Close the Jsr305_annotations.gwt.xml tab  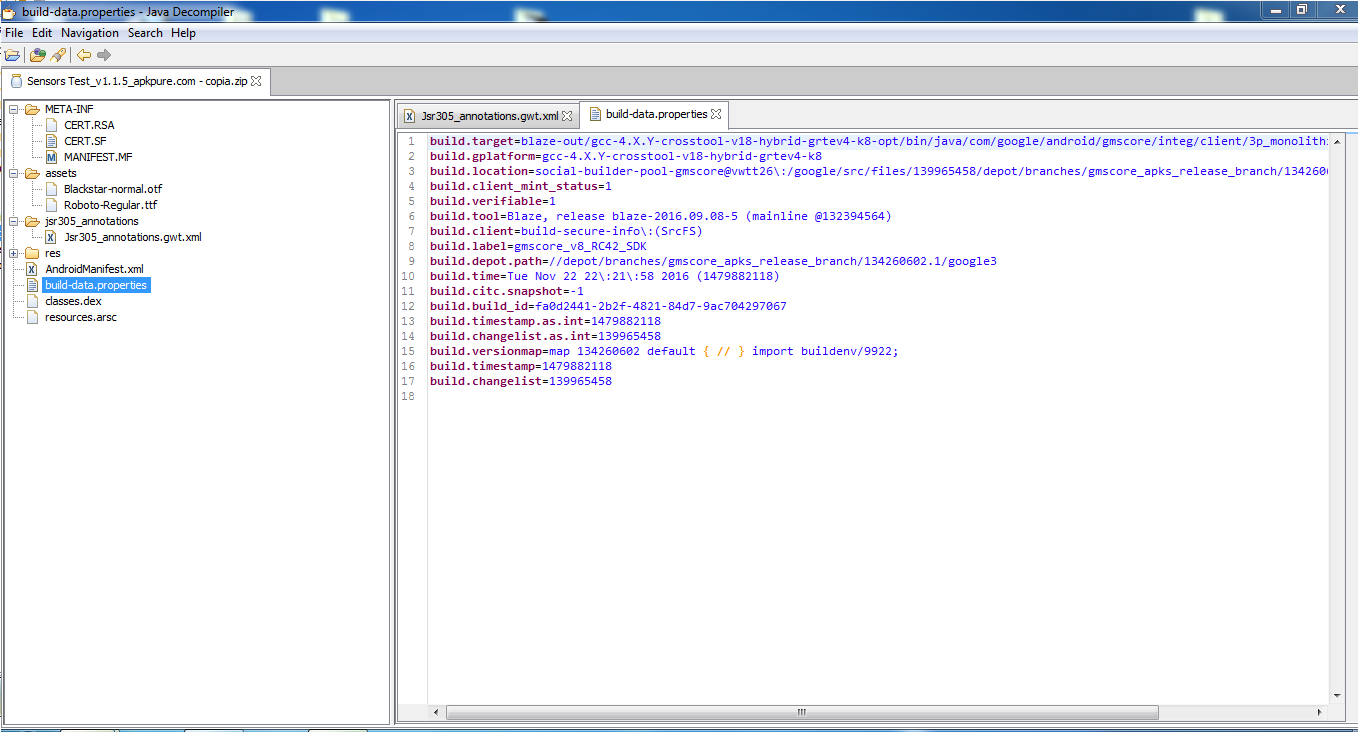point(567,116)
